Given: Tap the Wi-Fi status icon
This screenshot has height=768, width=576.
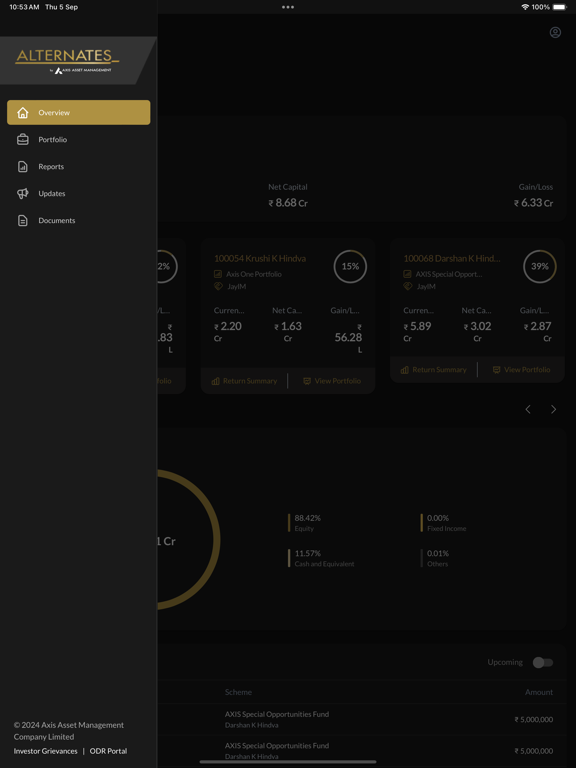Looking at the screenshot, I should [x=525, y=7].
